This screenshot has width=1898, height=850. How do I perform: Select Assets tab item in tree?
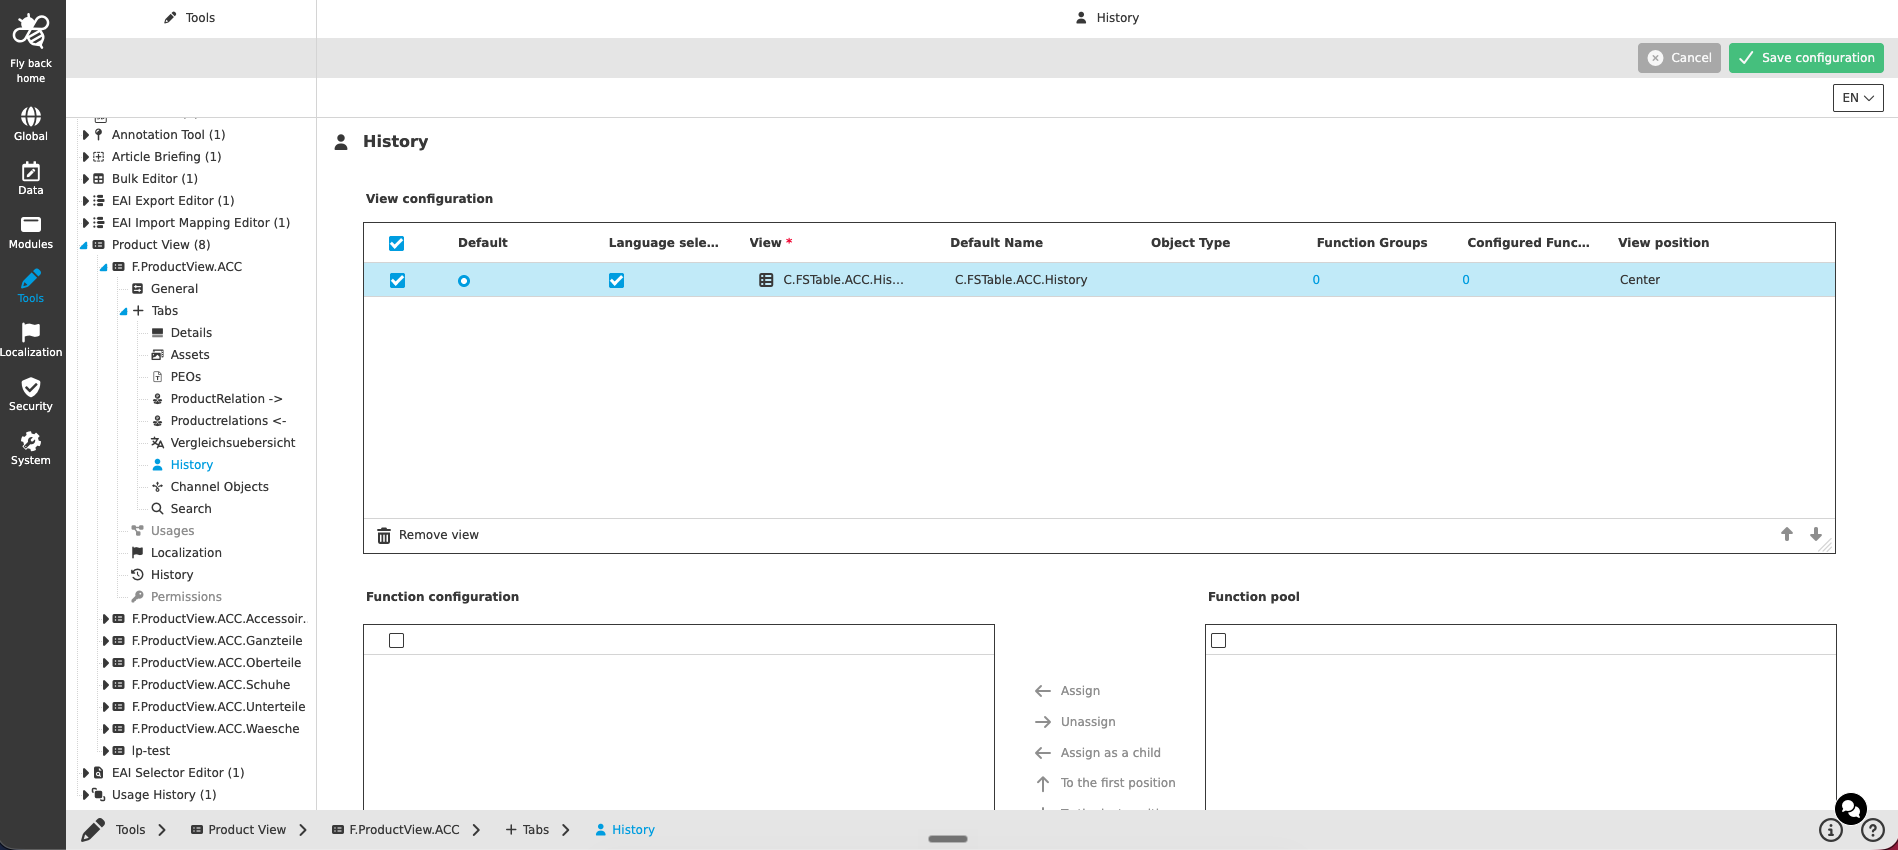(x=190, y=355)
